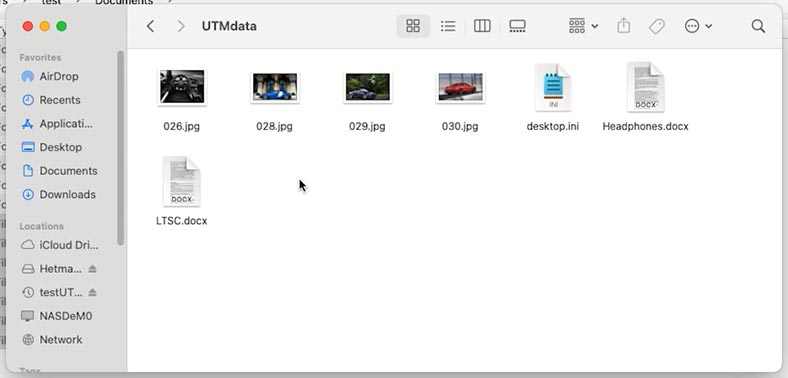
Task: Click the Headphones.docx file name label
Action: pyautogui.click(x=645, y=127)
